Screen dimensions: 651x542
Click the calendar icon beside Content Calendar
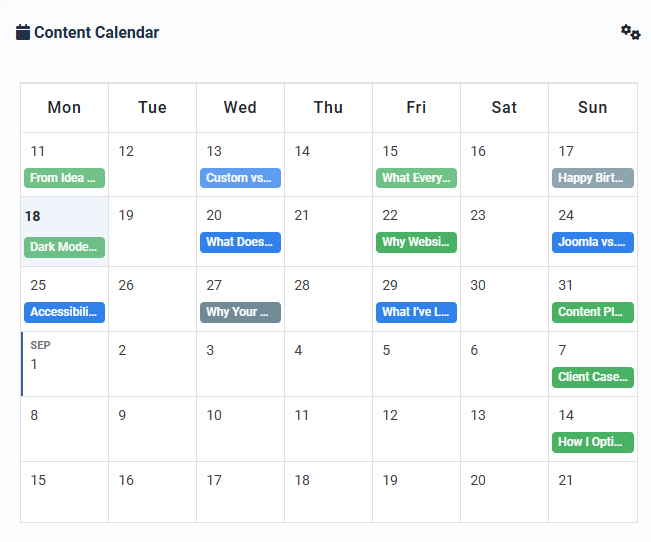pos(23,32)
